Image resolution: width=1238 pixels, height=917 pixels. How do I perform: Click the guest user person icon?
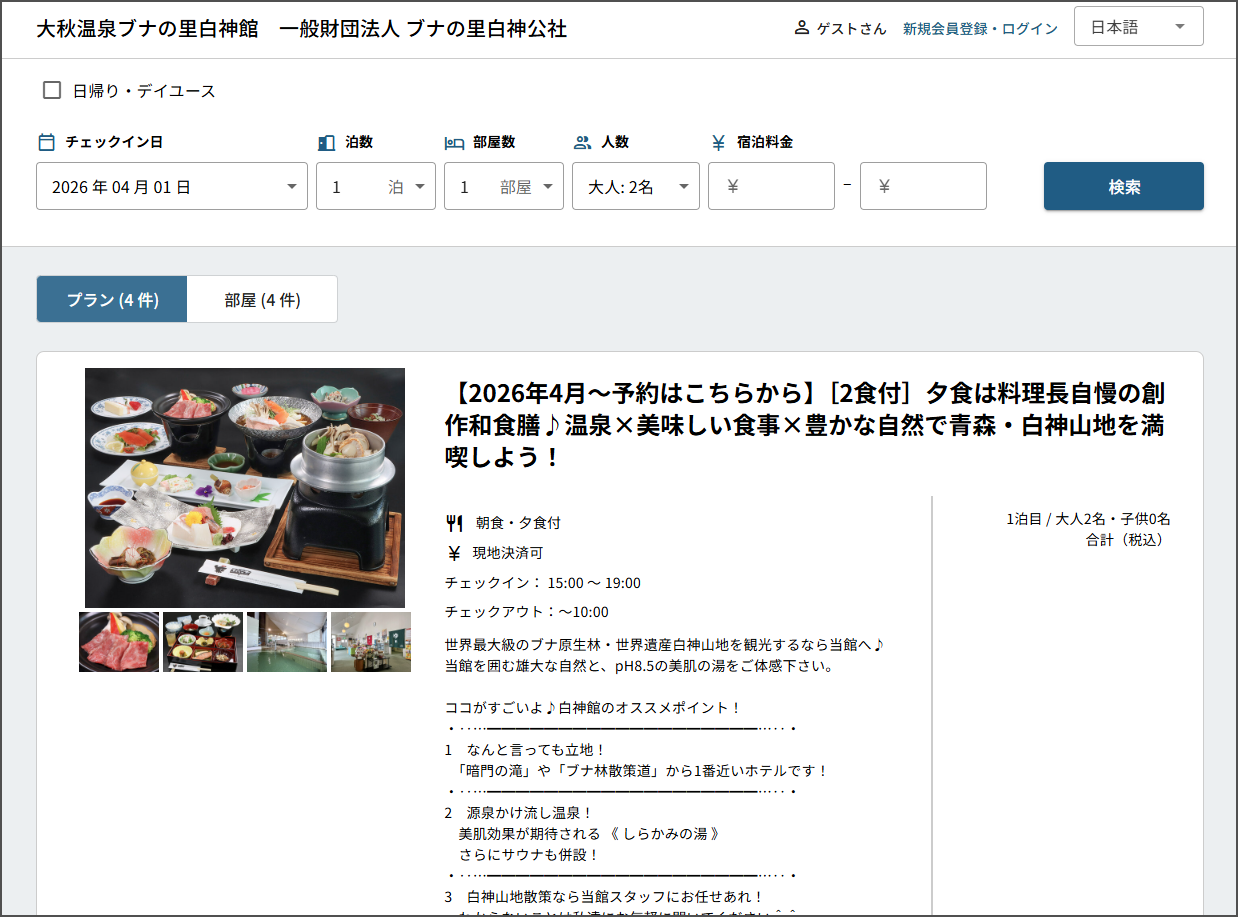801,28
